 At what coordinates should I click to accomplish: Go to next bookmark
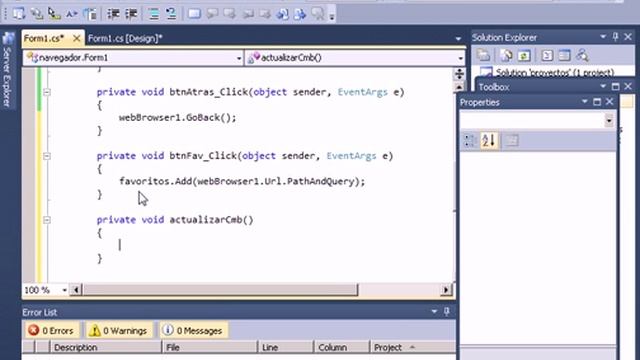point(229,14)
